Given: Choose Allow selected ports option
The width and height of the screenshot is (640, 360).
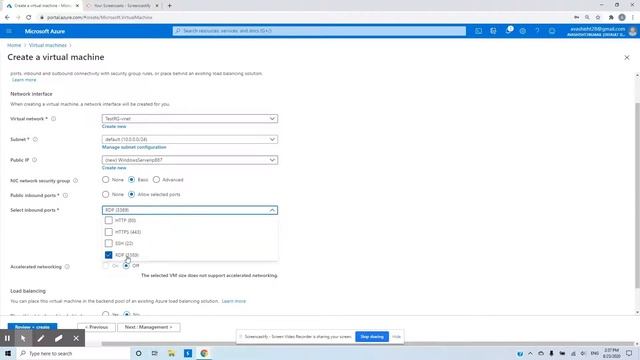Looking at the screenshot, I should [x=131, y=194].
